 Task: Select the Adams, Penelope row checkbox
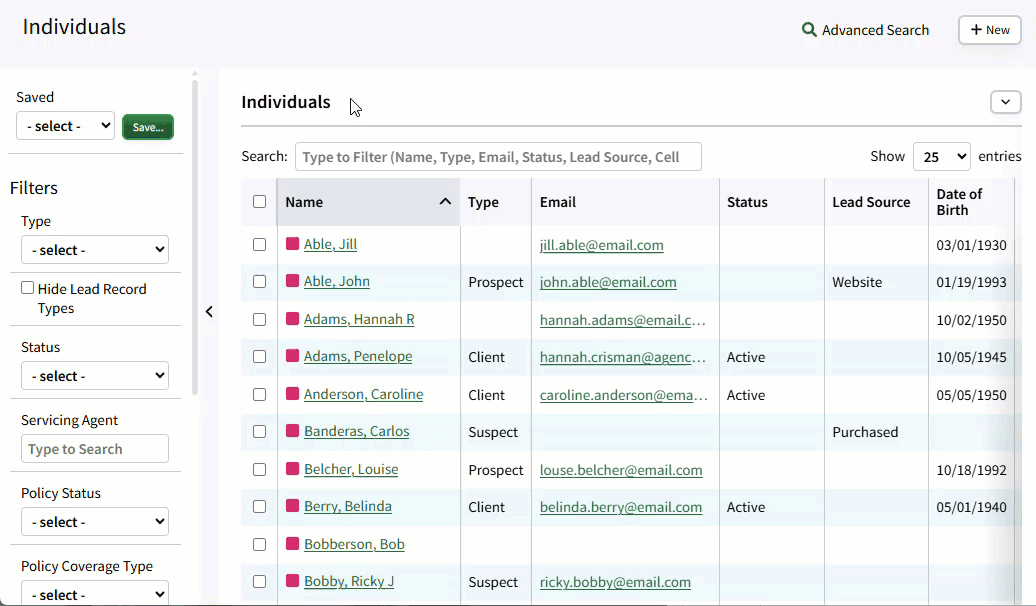260,356
